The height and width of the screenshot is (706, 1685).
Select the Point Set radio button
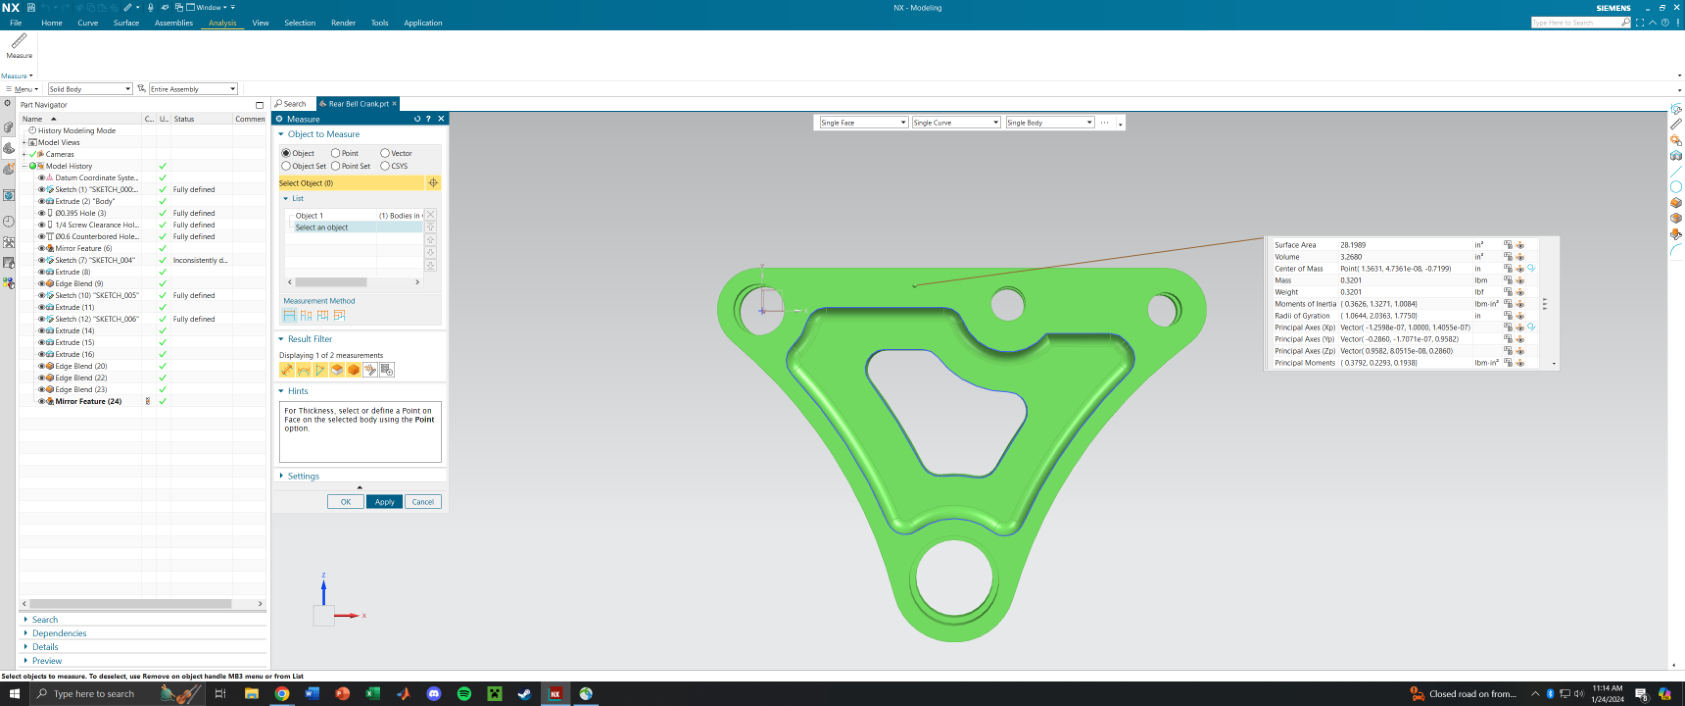335,166
